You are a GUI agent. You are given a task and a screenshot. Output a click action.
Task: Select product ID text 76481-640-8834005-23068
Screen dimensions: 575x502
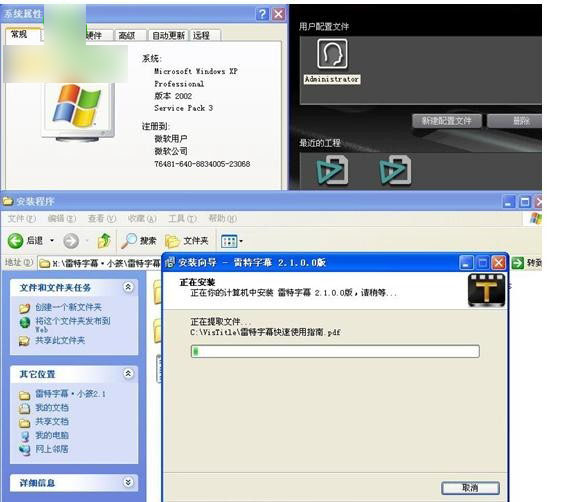[x=202, y=164]
